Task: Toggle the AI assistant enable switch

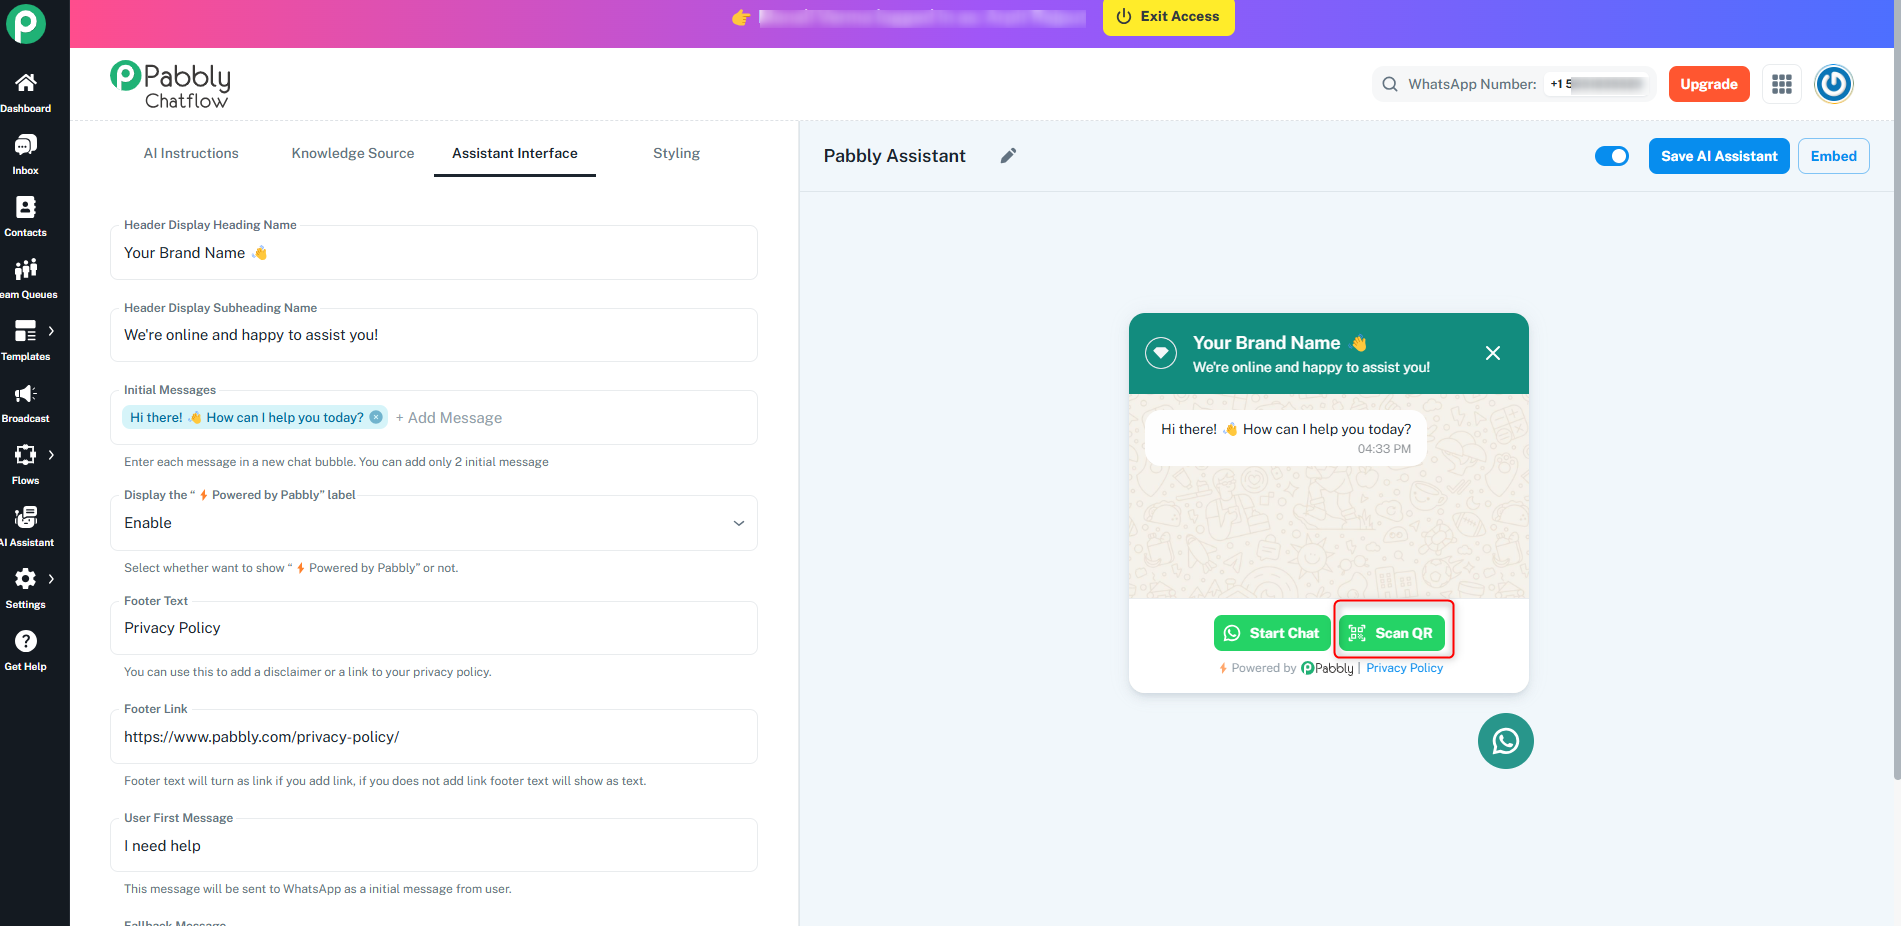Action: coord(1612,156)
